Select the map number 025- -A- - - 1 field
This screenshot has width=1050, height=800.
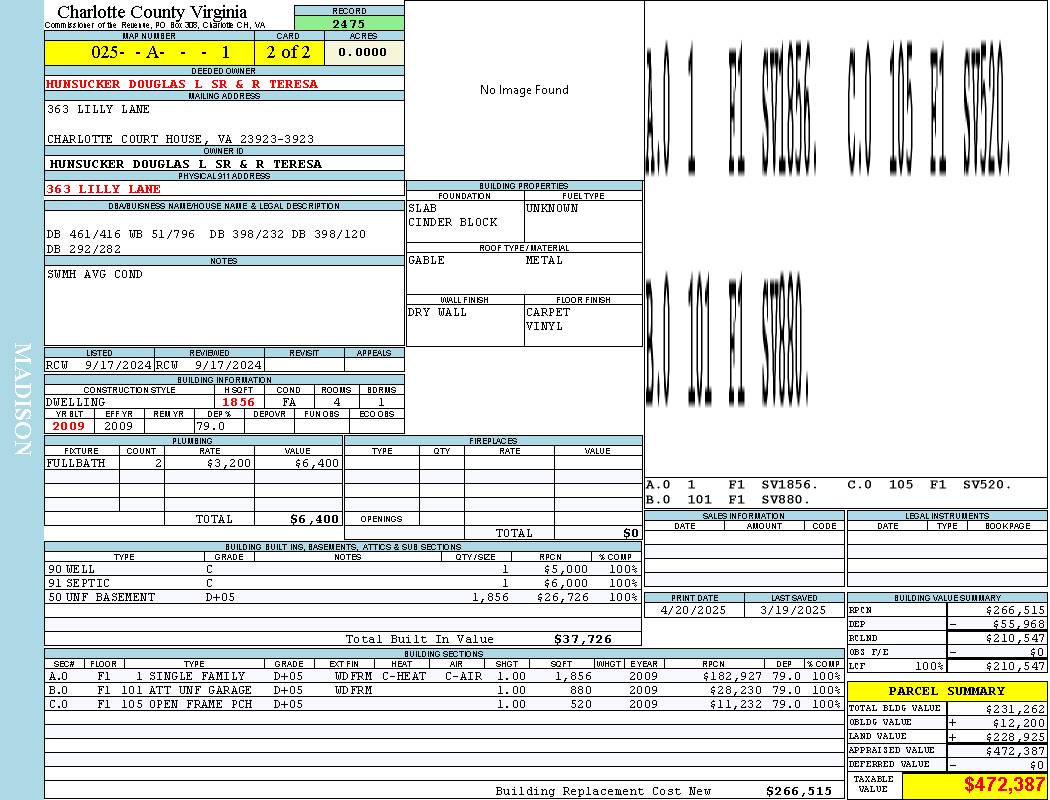coord(149,52)
